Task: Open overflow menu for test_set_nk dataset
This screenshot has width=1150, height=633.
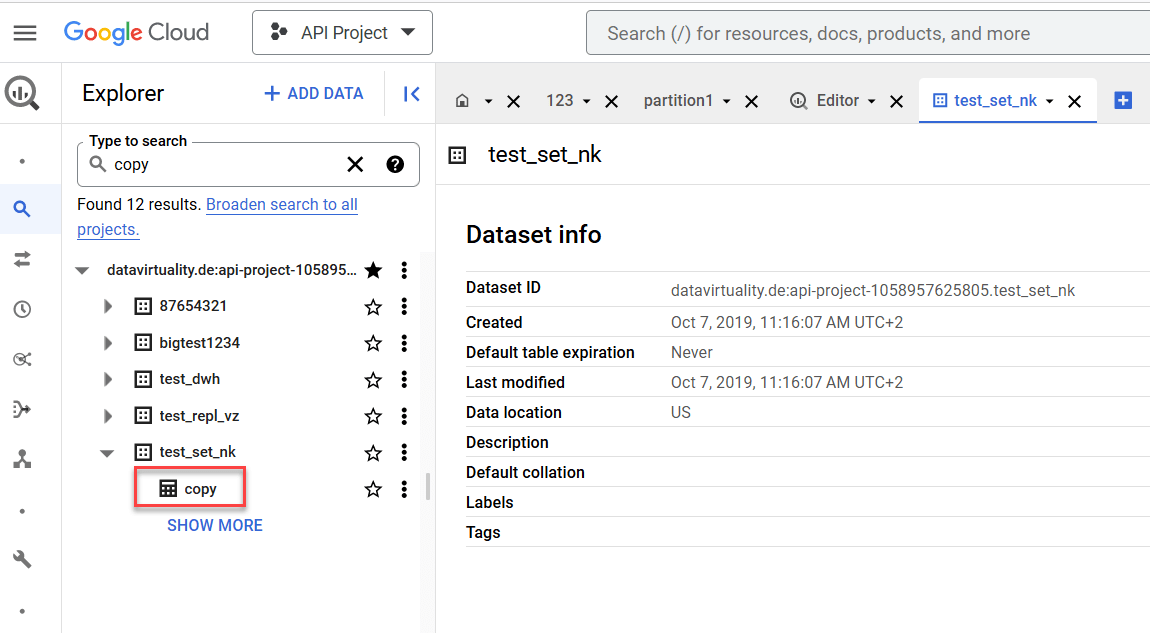Action: [x=404, y=452]
